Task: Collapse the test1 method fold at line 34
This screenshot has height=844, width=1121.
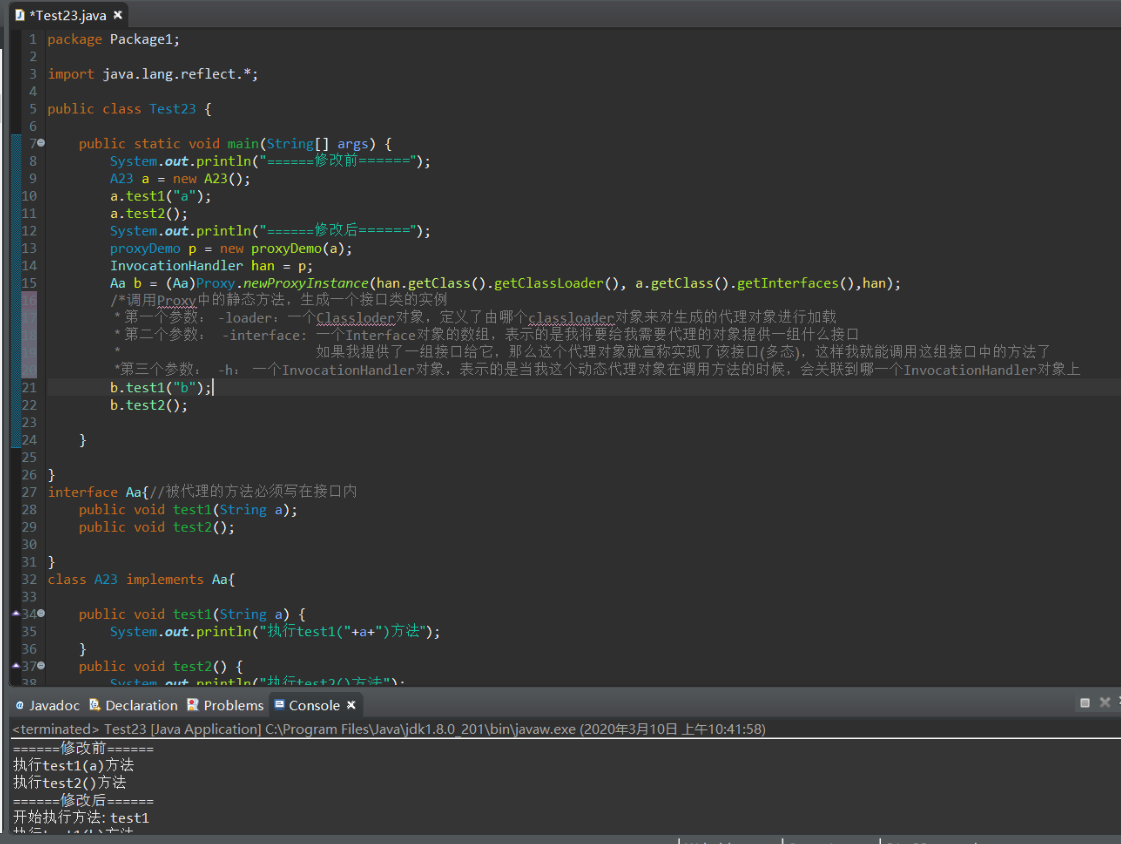Action: tap(41, 614)
